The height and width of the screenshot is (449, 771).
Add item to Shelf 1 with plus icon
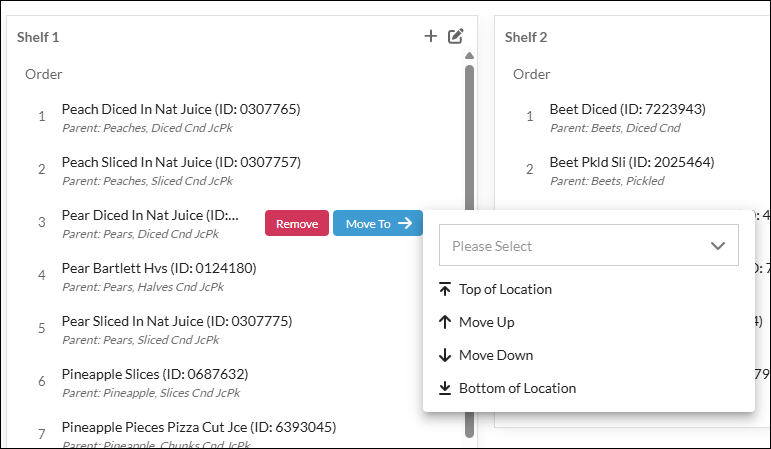pos(430,36)
